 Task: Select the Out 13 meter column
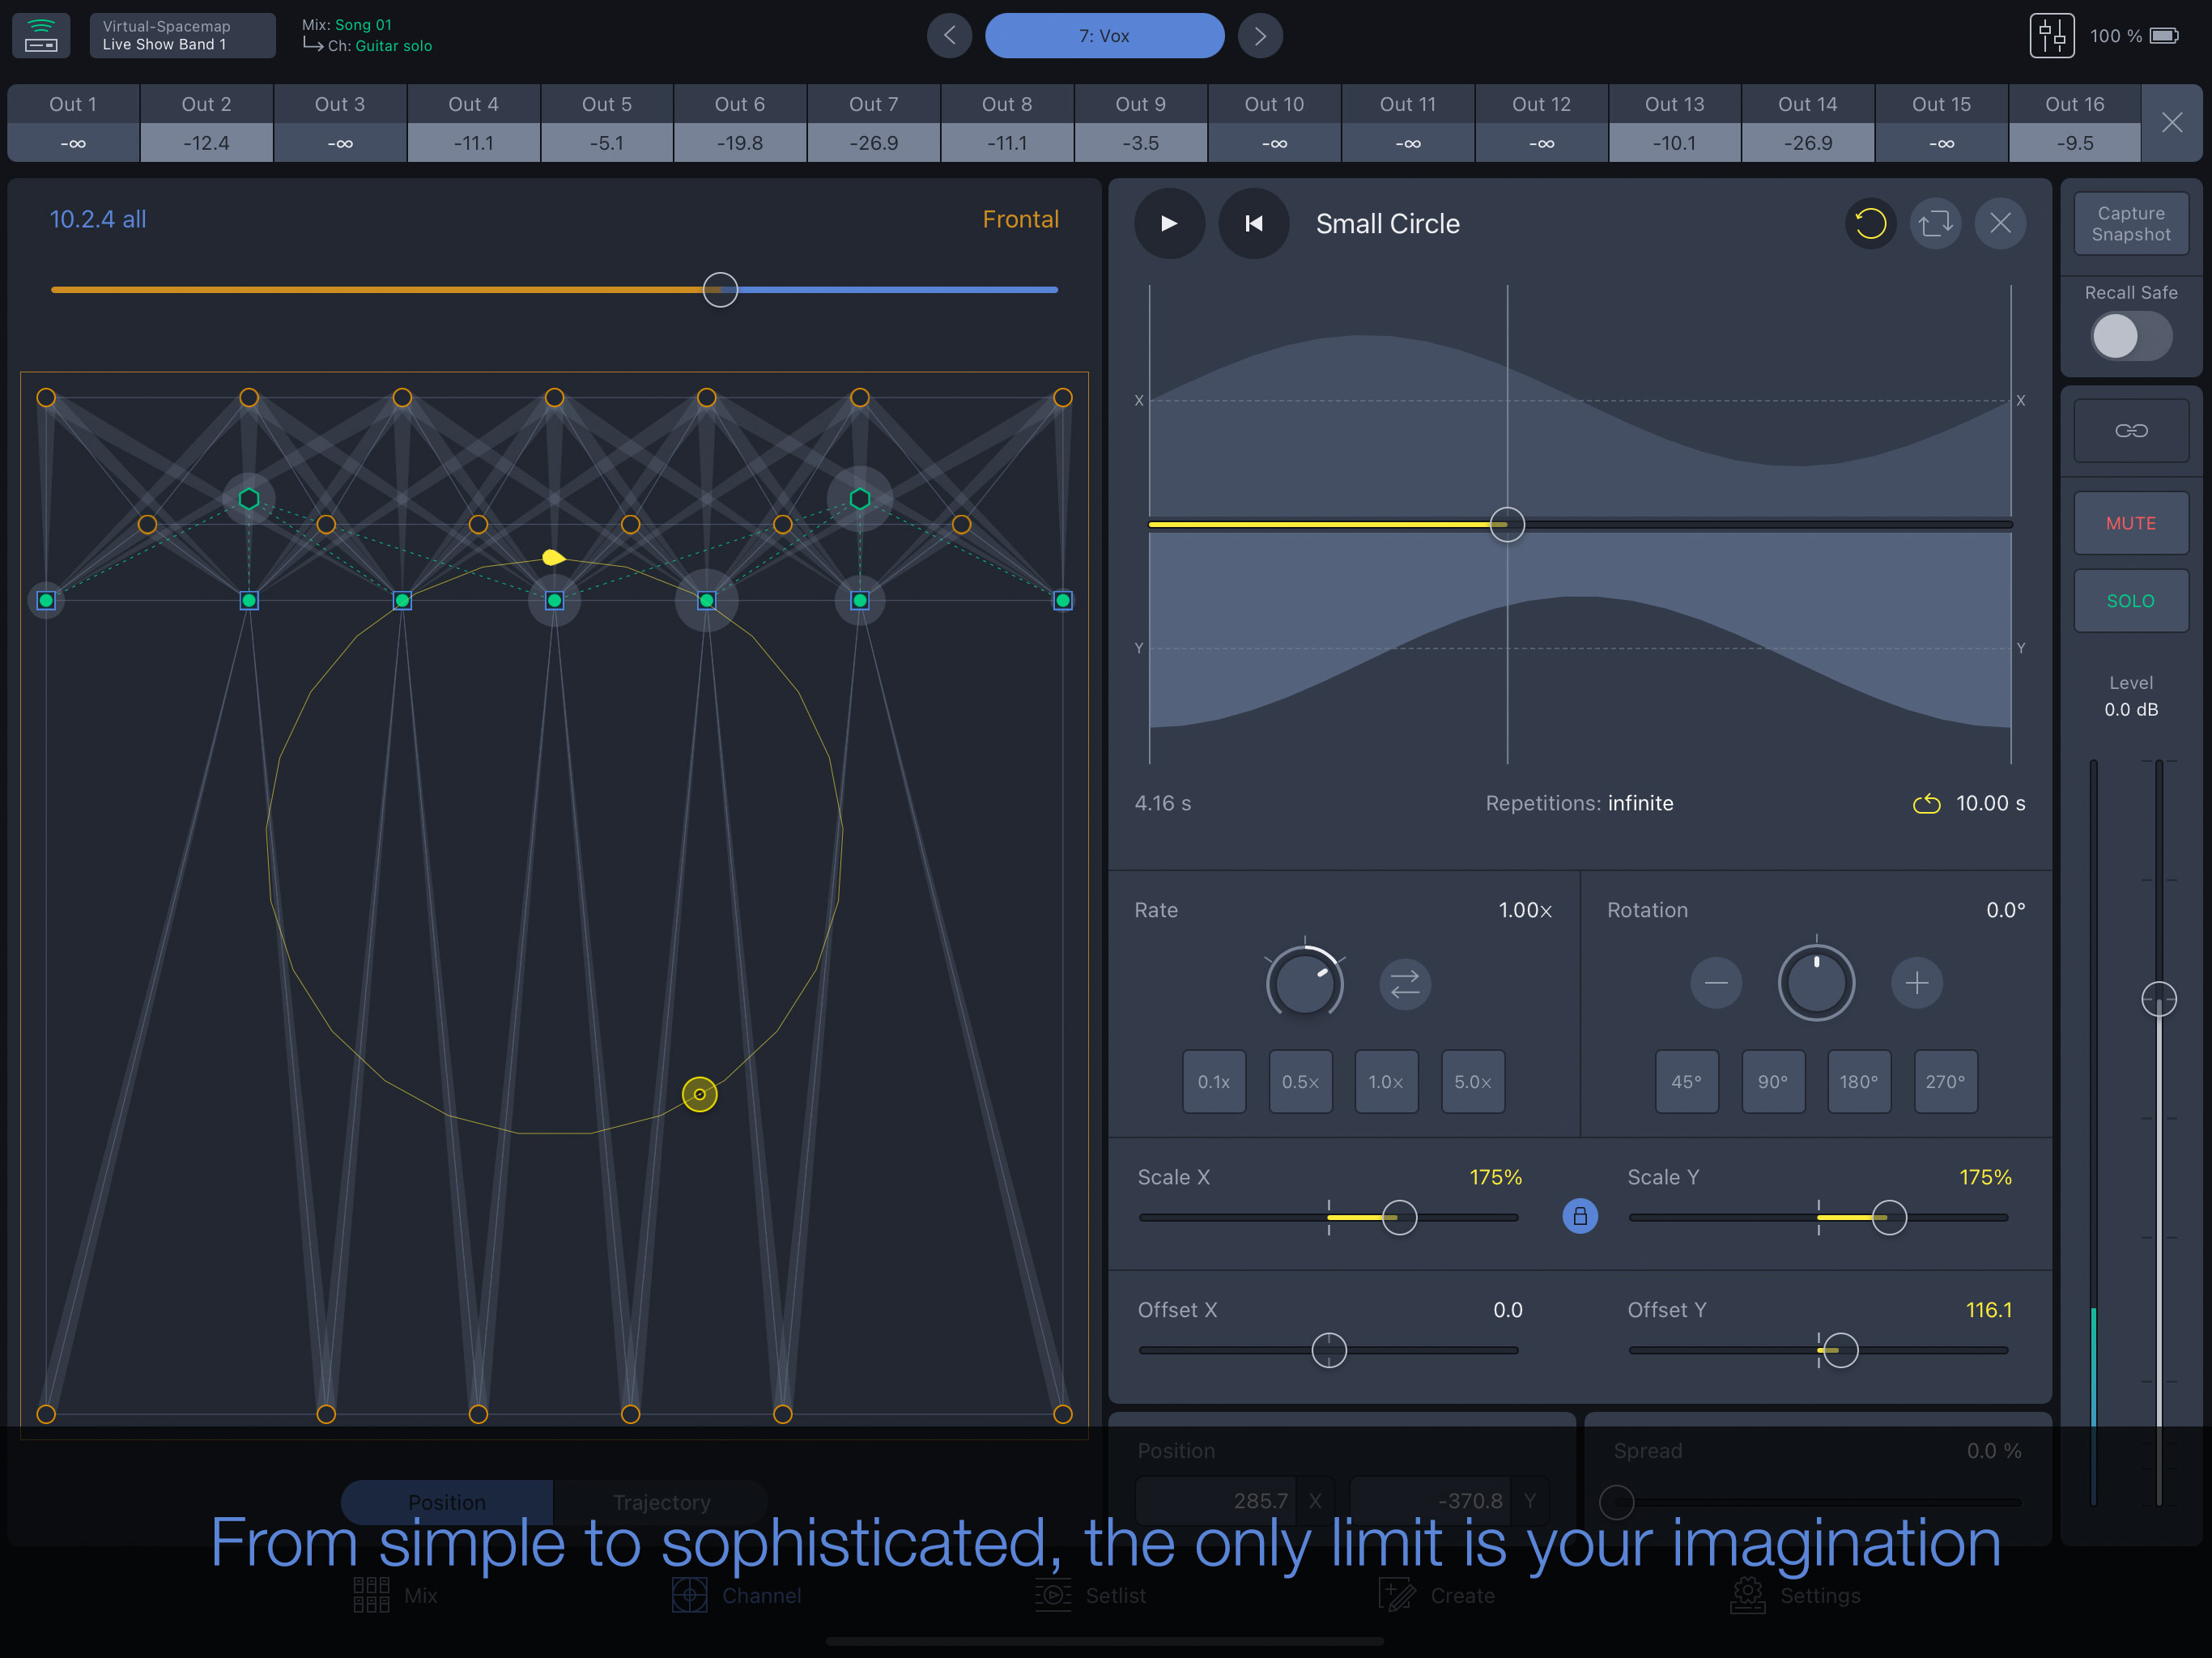coord(1674,123)
